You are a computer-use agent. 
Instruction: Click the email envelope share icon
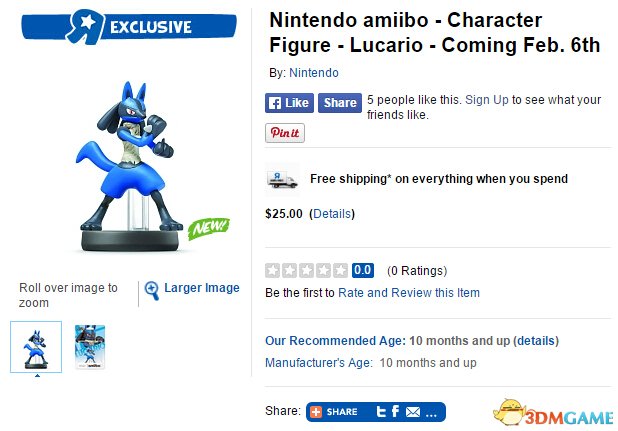tap(413, 411)
